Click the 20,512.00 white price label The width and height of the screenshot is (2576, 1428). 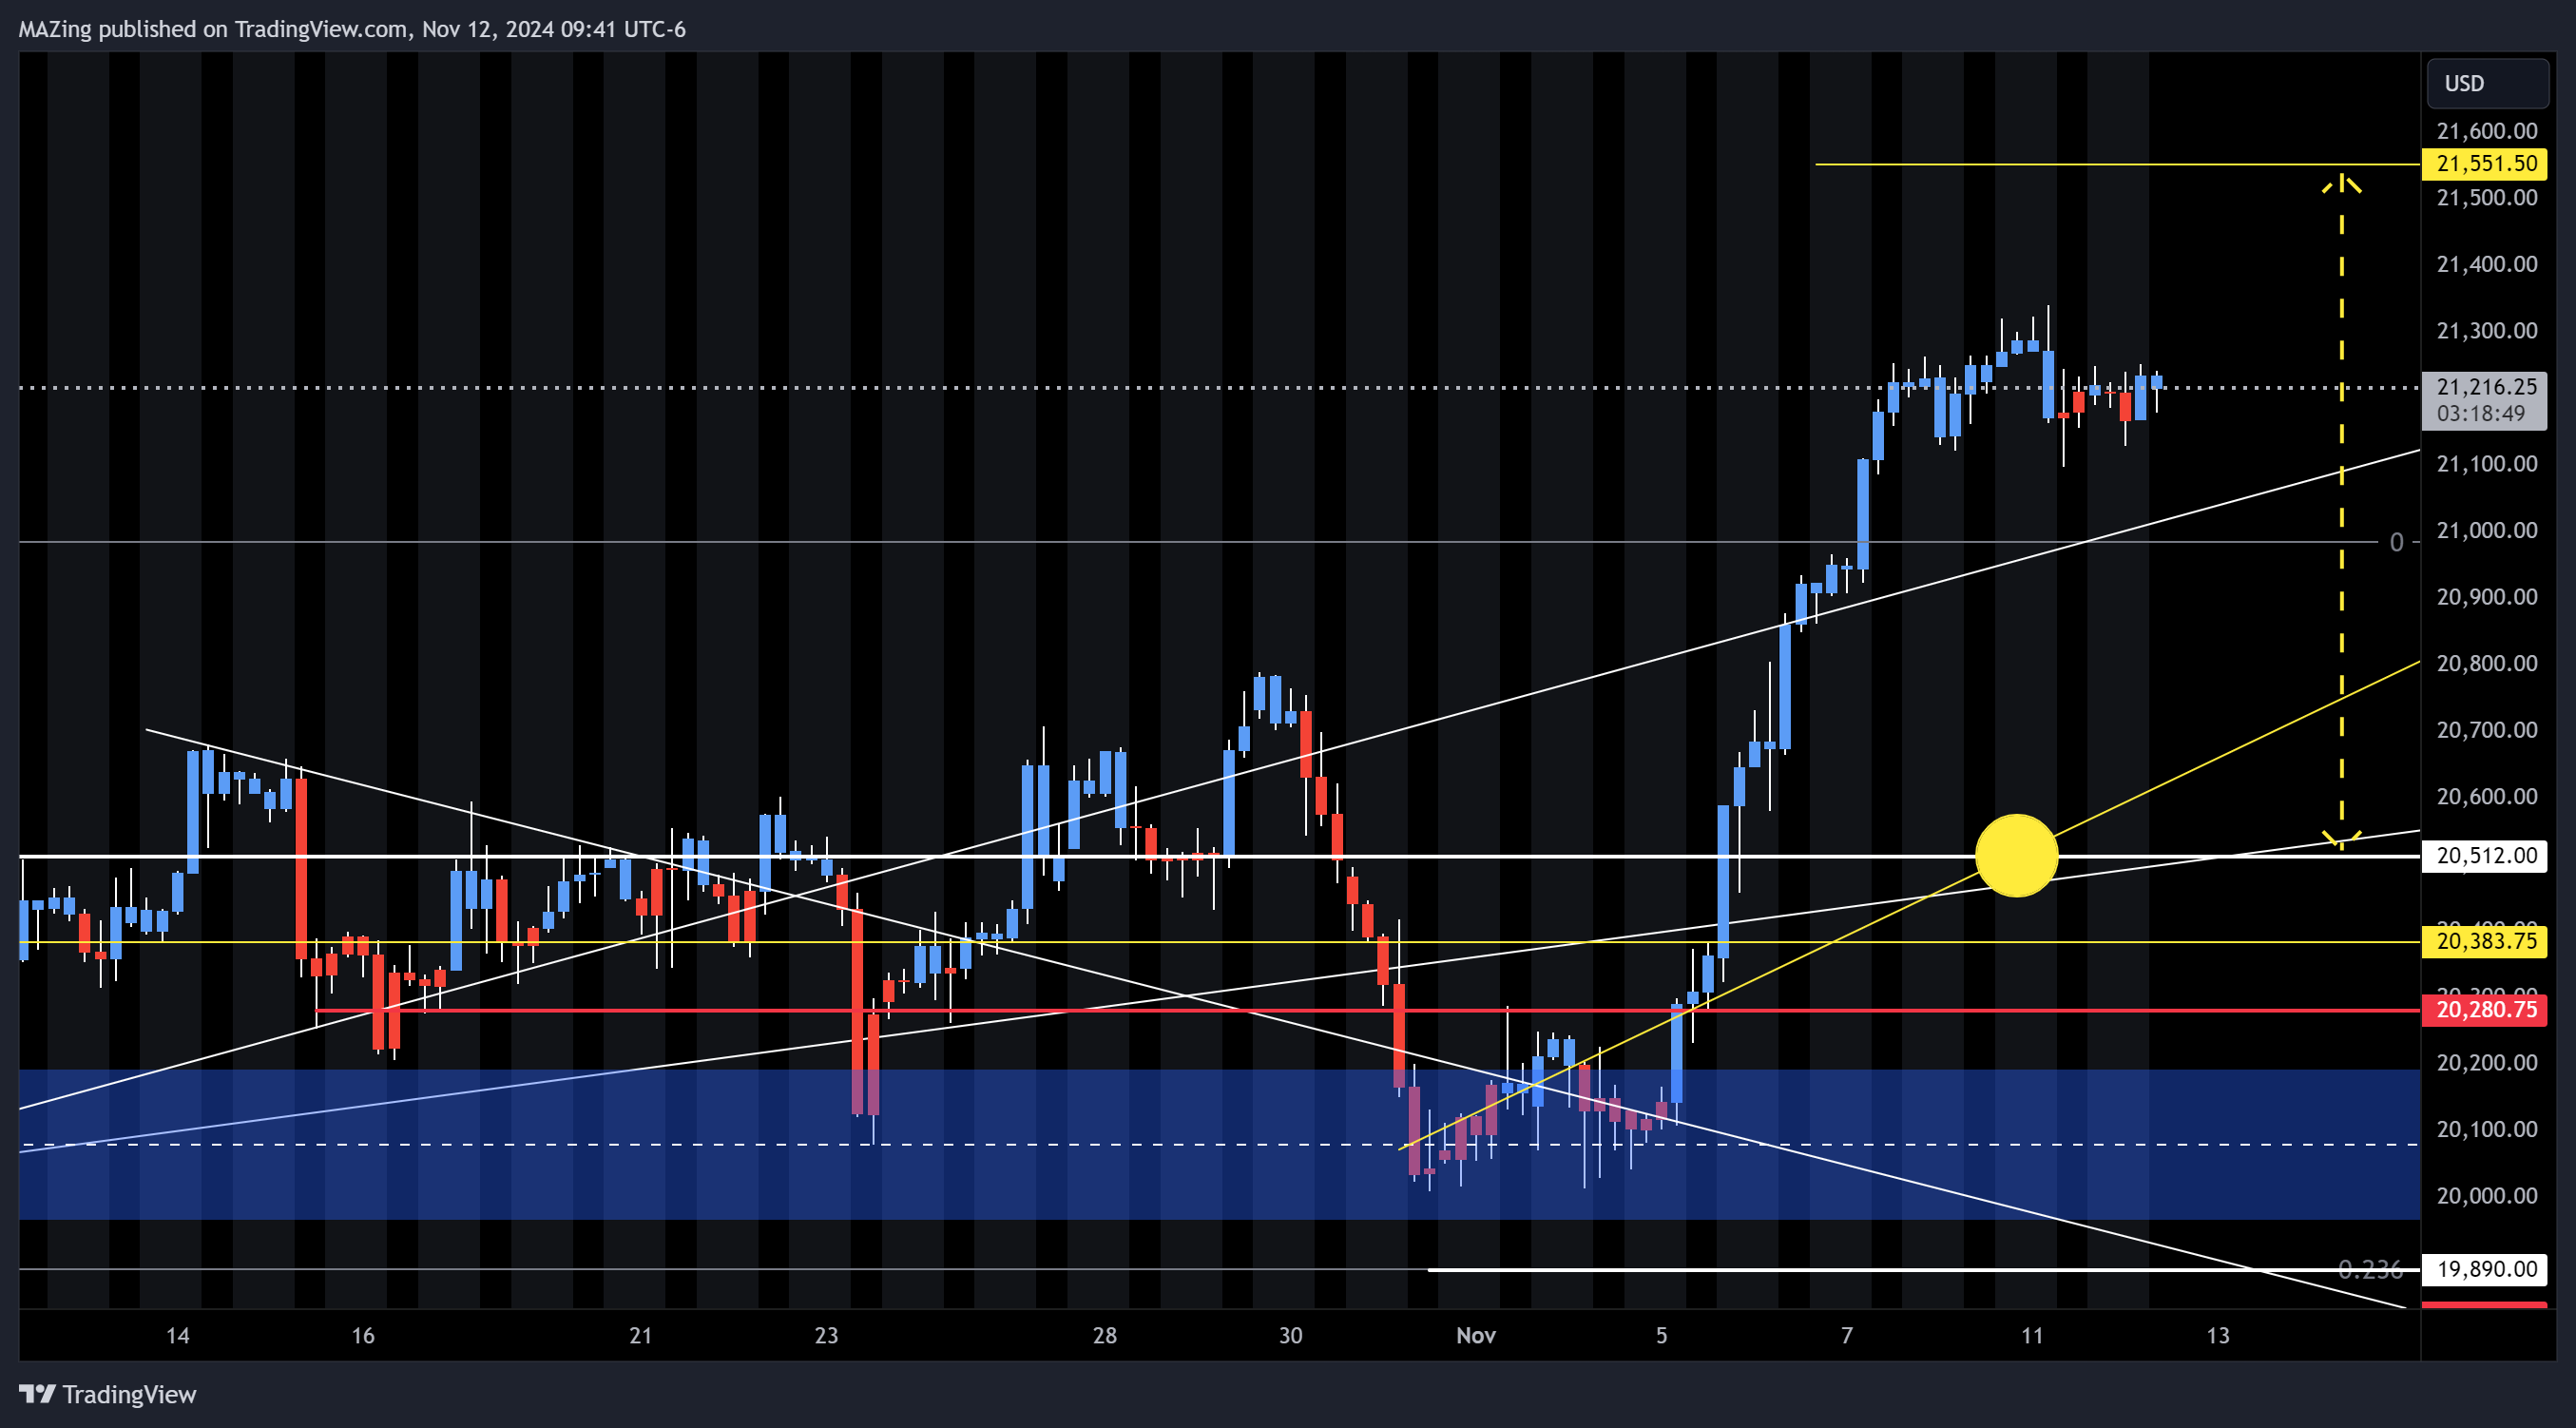[x=2484, y=855]
